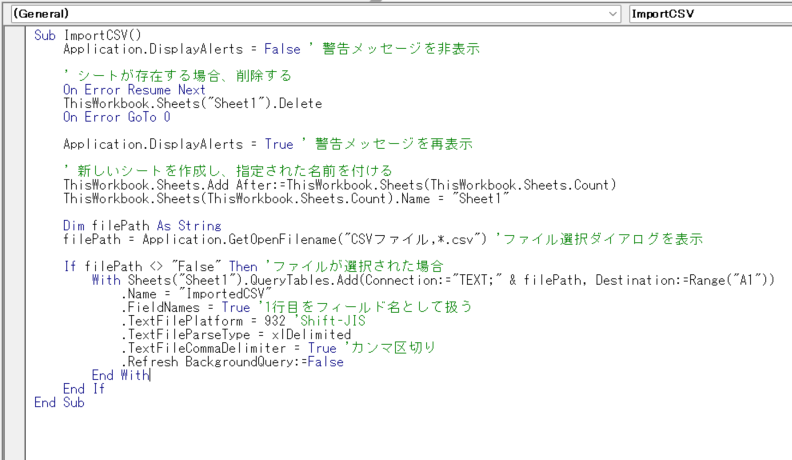
Task: Click the 'If filePath <> "False" Then' line
Action: (253, 266)
